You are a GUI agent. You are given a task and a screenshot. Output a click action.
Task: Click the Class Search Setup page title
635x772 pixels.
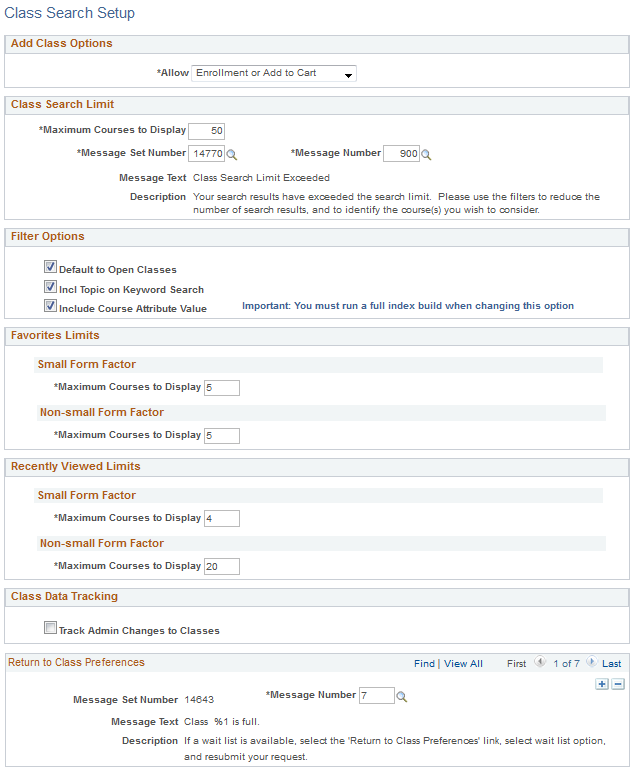[x=69, y=13]
